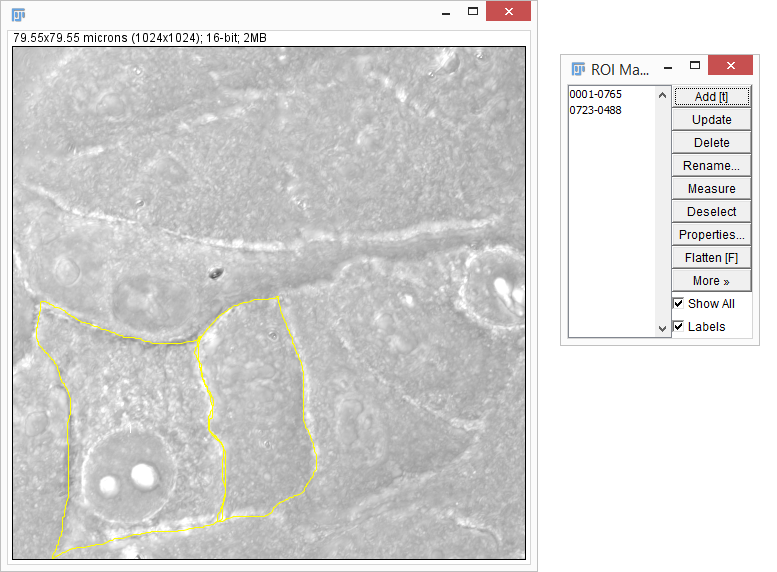
Task: Click the ImageJ icon in ROI Manager title bar
Action: coord(578,69)
